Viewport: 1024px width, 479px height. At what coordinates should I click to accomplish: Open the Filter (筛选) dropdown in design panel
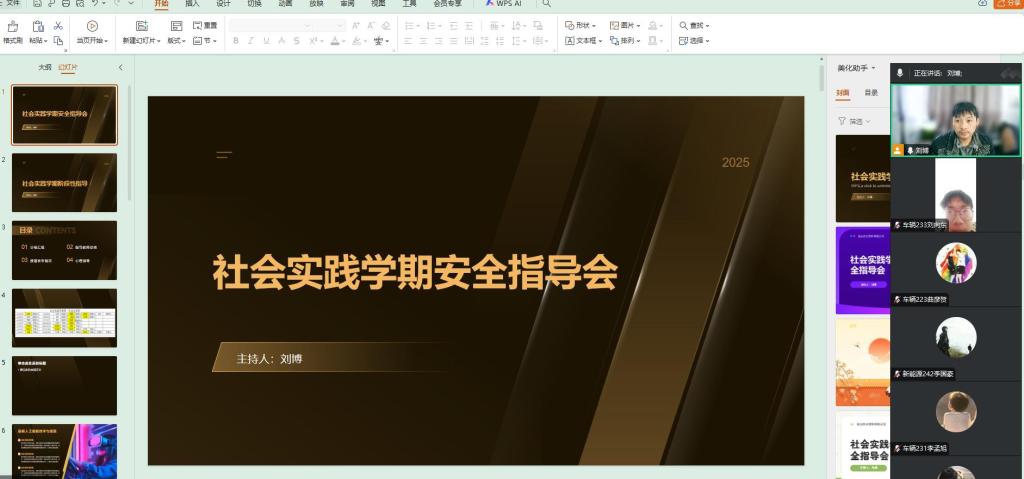tap(855, 122)
